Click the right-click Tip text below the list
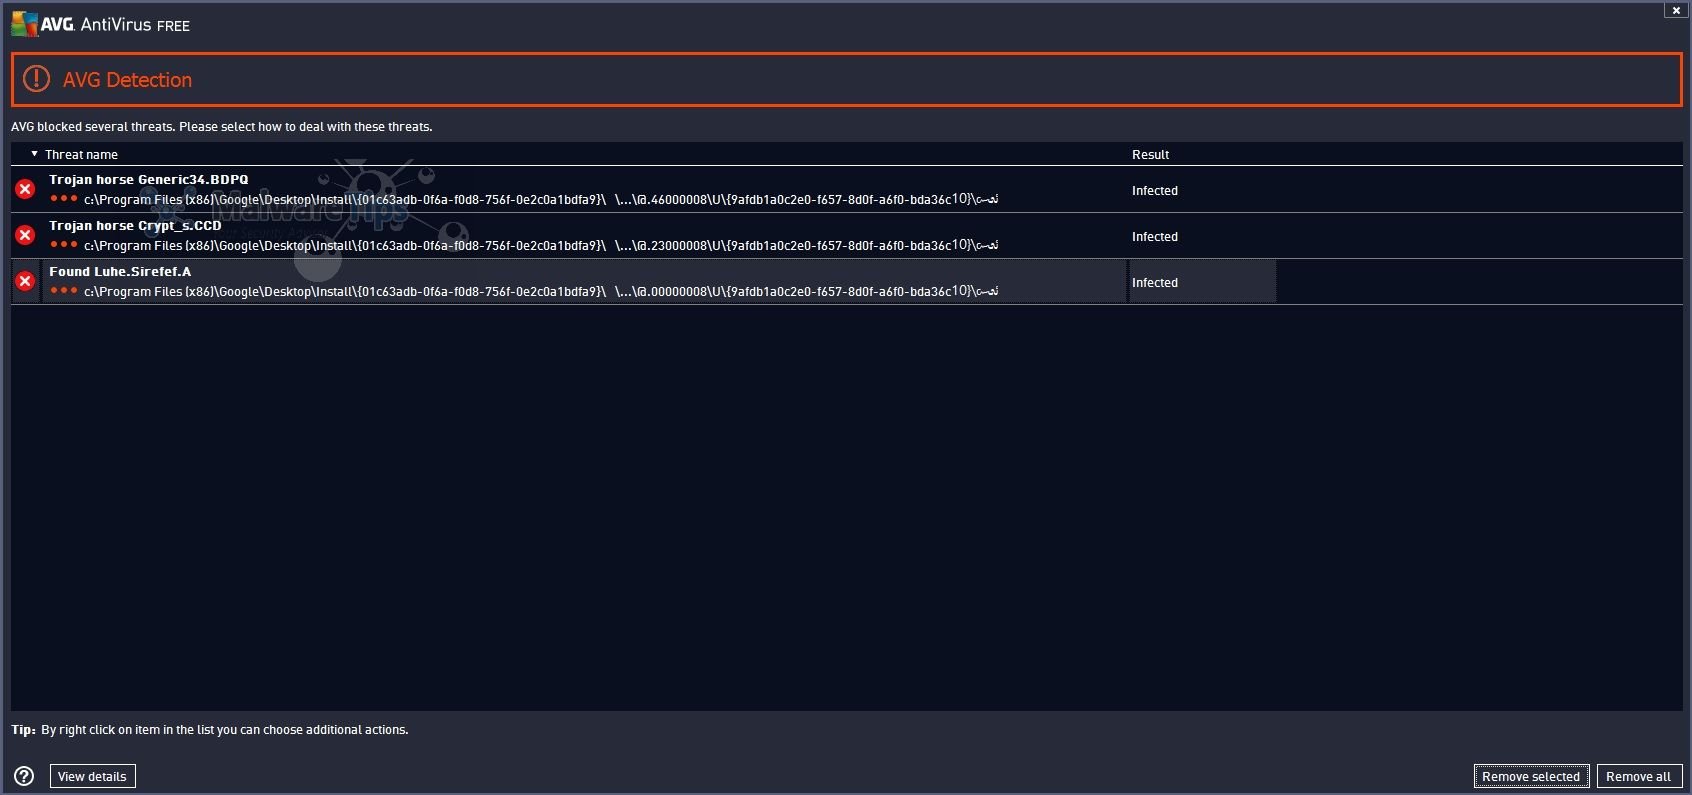 pyautogui.click(x=210, y=730)
